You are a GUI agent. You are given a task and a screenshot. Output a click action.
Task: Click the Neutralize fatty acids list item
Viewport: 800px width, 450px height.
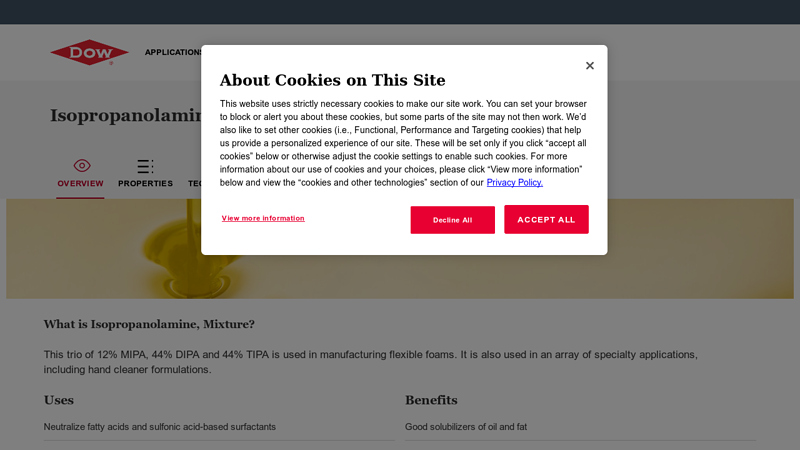click(160, 427)
